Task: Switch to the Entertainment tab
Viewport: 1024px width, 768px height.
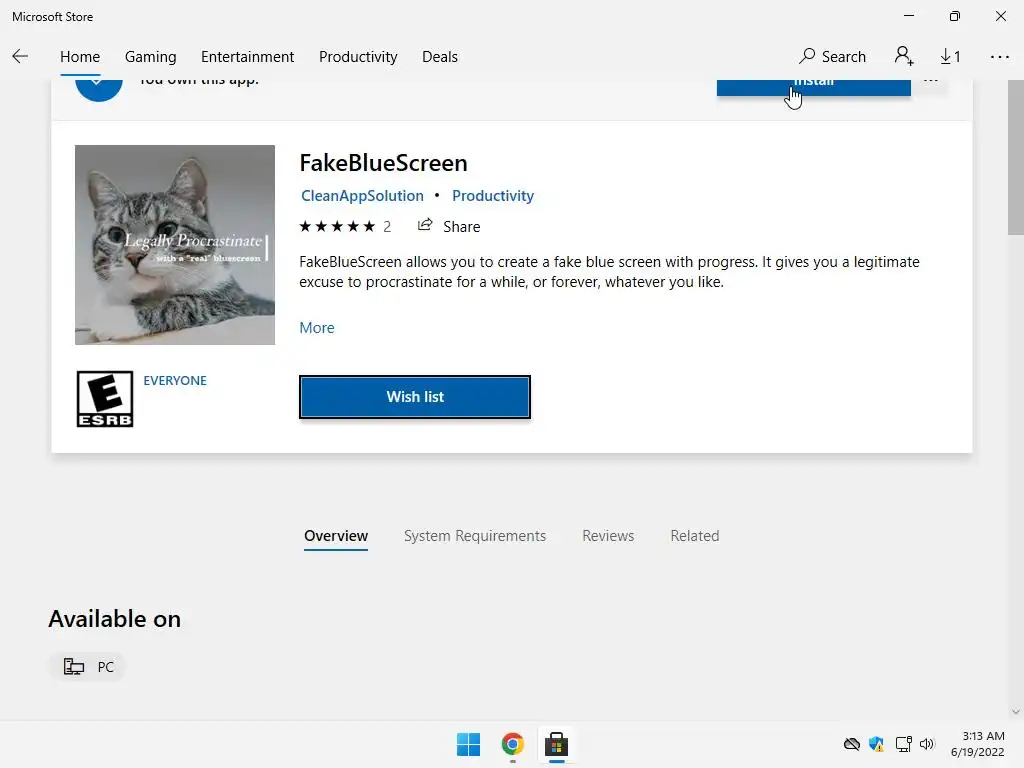Action: pos(248,57)
